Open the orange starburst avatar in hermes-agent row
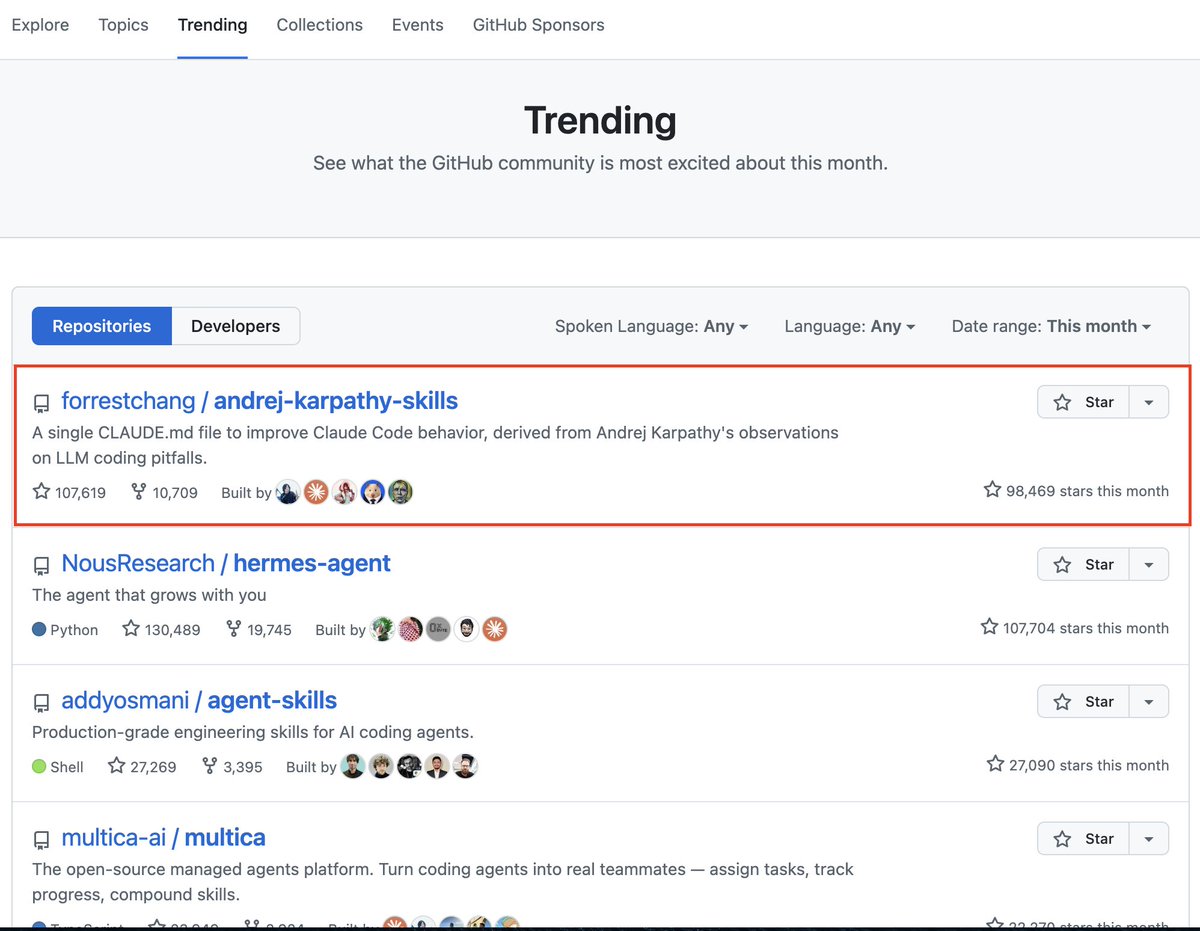Viewport: 1200px width, 931px height. click(494, 629)
